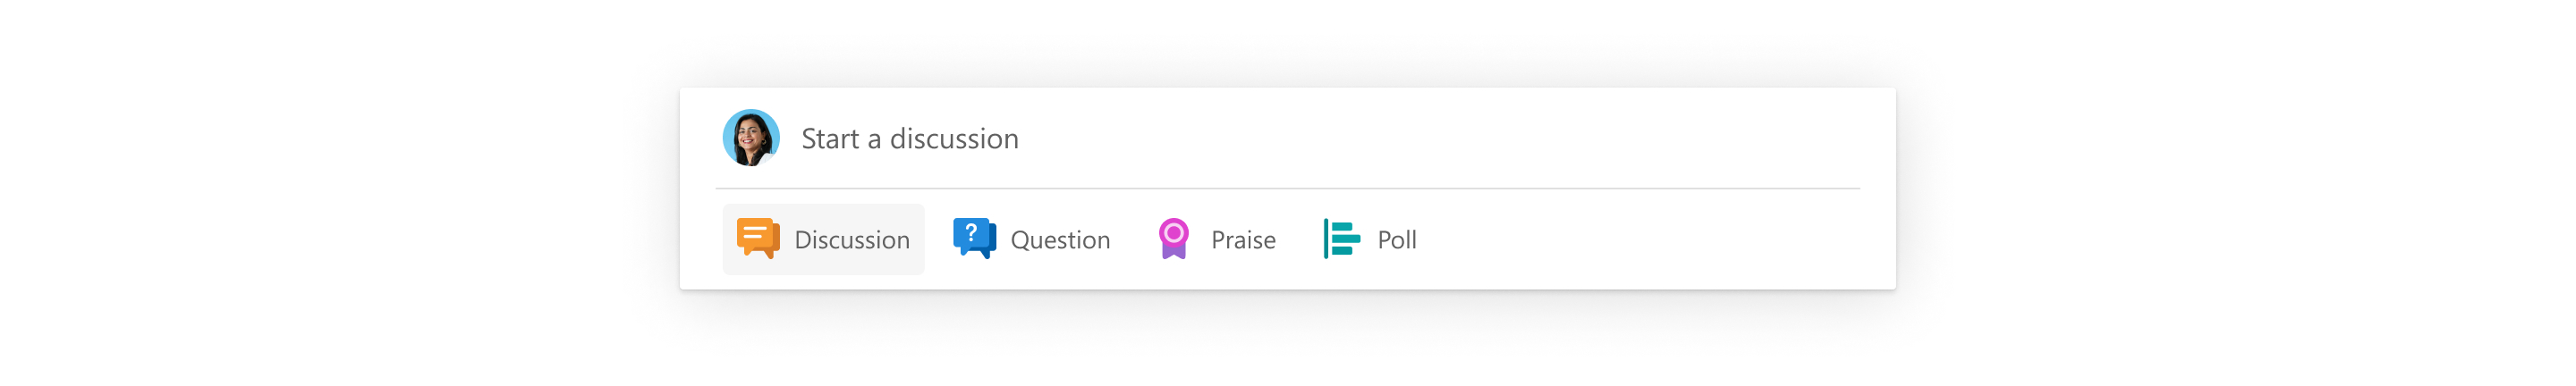Click the 'Praise' text label
The image size is (2576, 386).
[x=1243, y=240]
